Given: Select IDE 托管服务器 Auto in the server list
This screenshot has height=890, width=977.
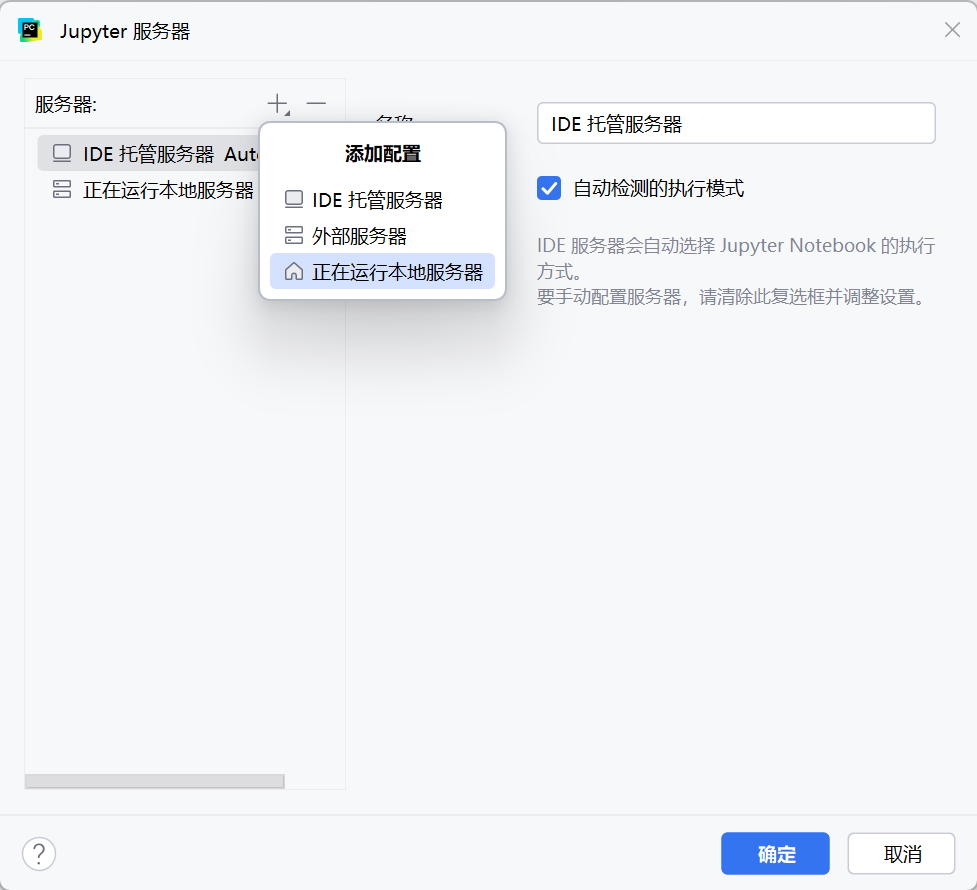Looking at the screenshot, I should (150, 152).
